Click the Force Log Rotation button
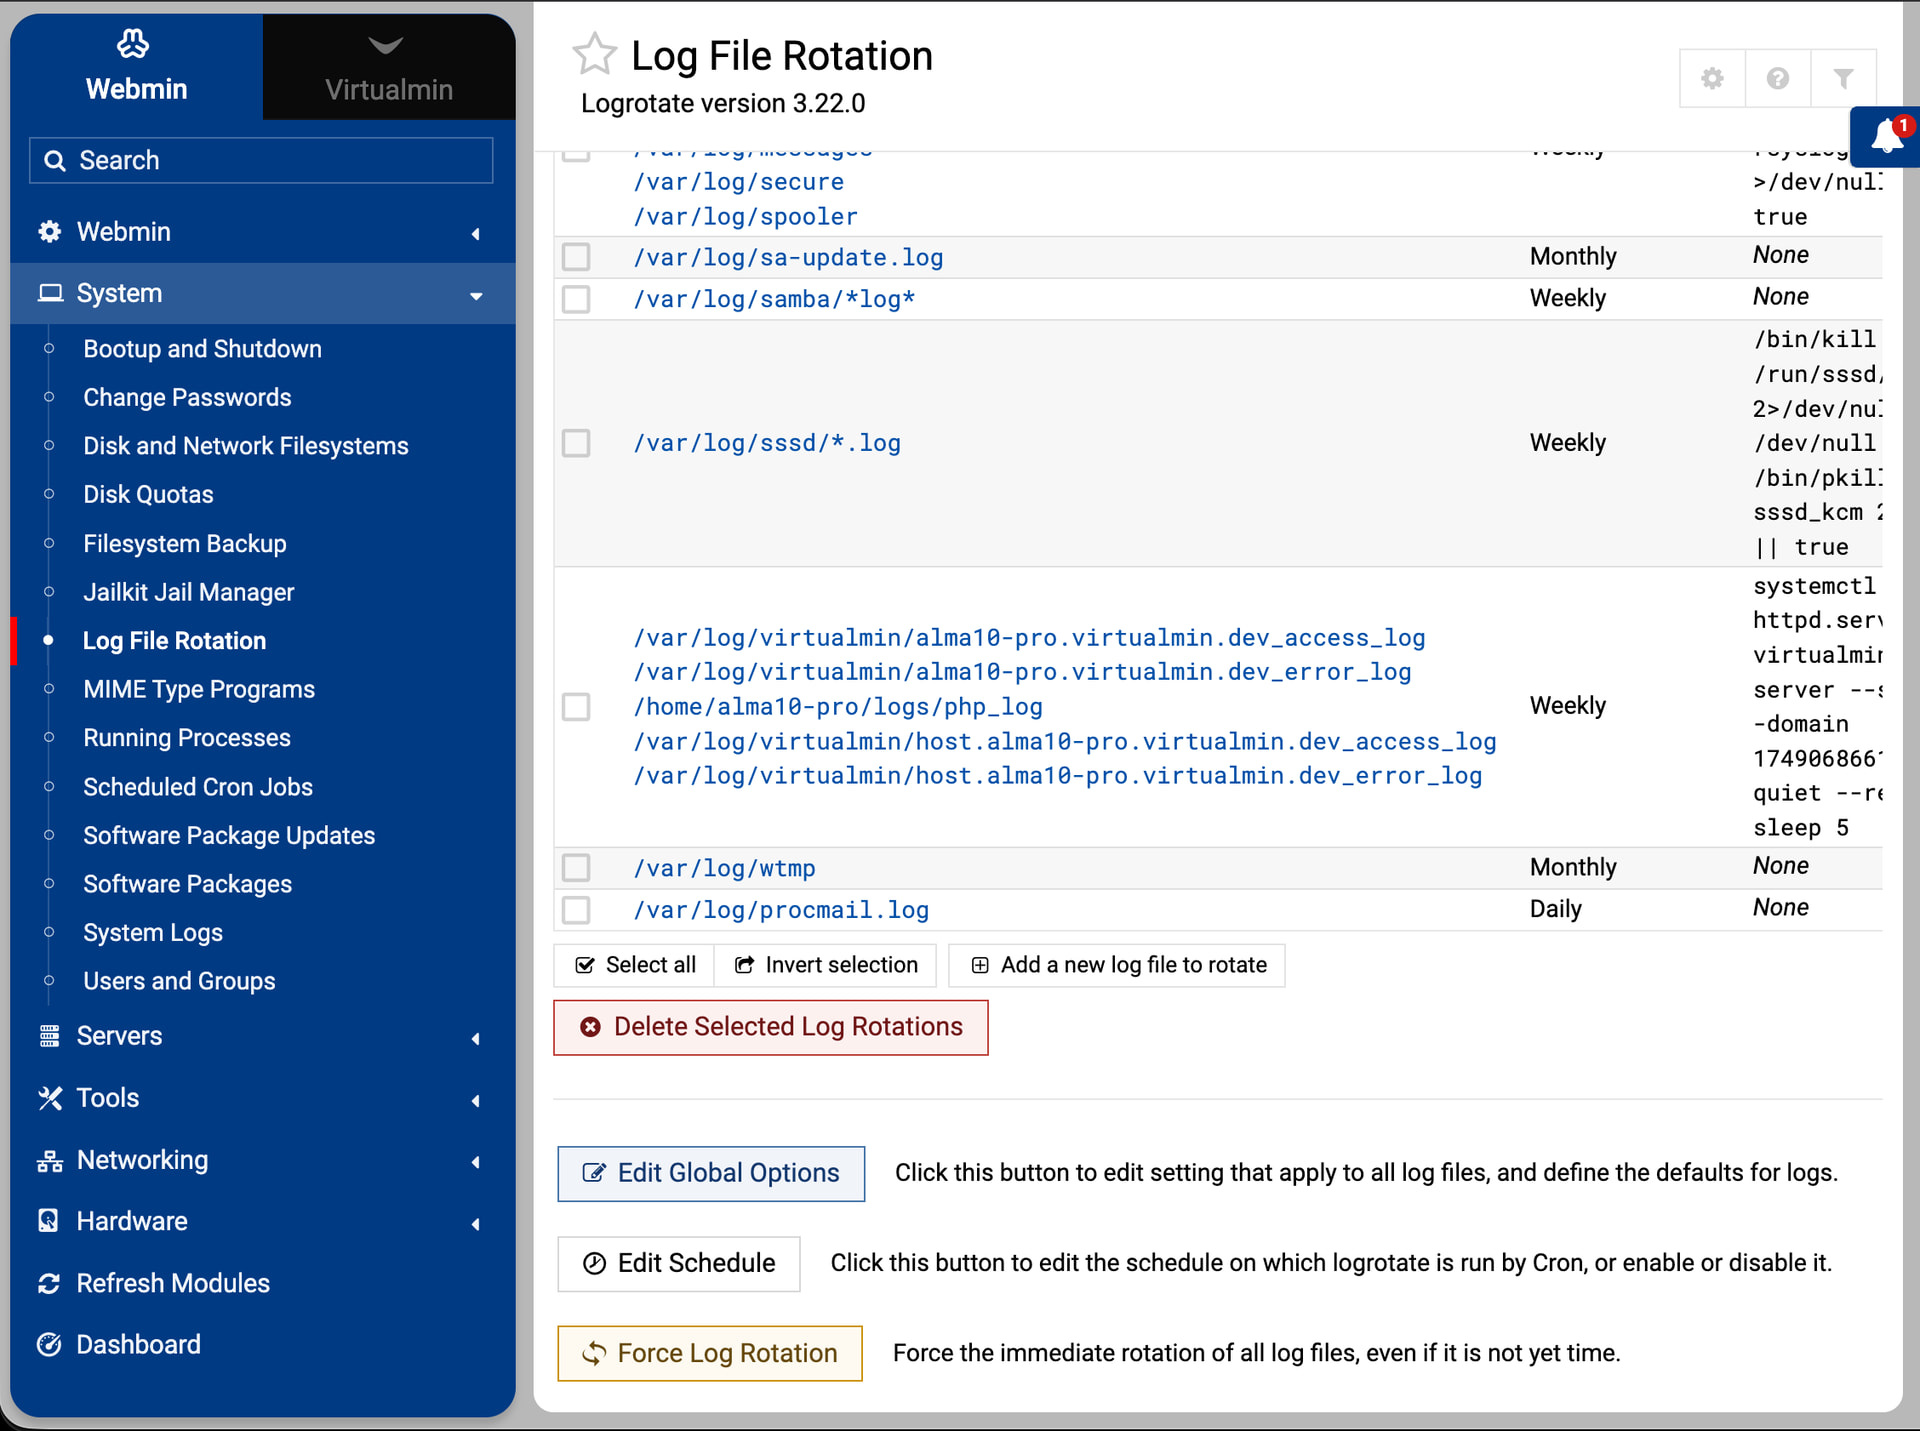Viewport: 1920px width, 1431px height. pyautogui.click(x=710, y=1353)
